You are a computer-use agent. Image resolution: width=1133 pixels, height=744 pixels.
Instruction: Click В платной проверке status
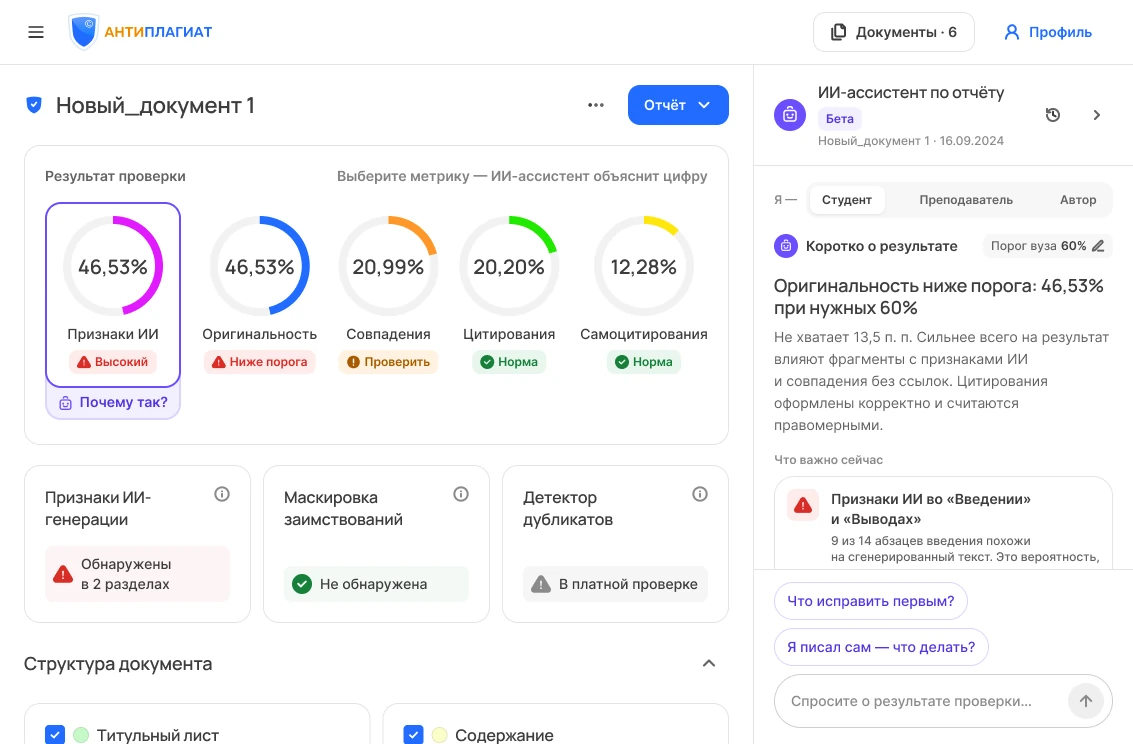(615, 584)
